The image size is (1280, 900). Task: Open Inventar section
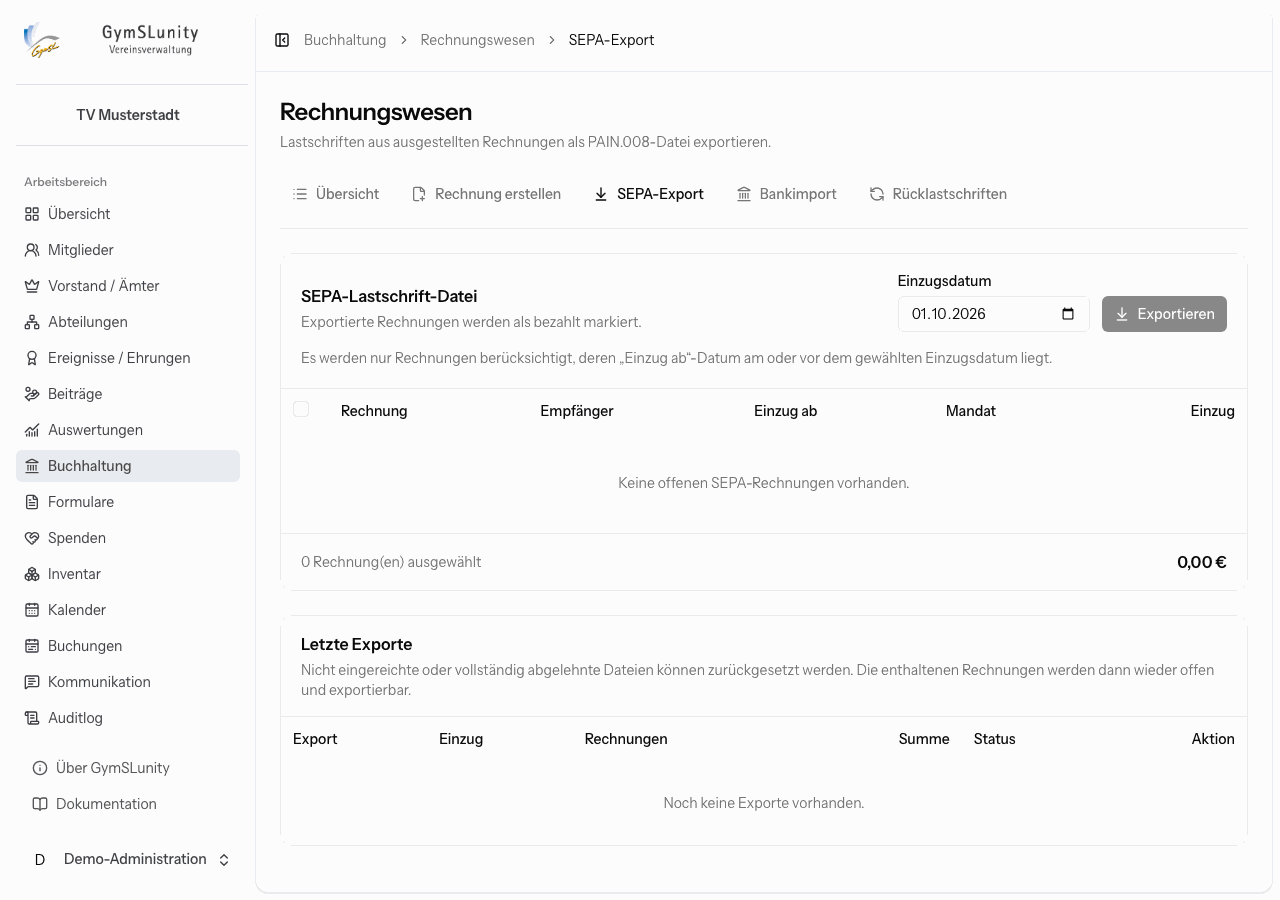point(128,574)
